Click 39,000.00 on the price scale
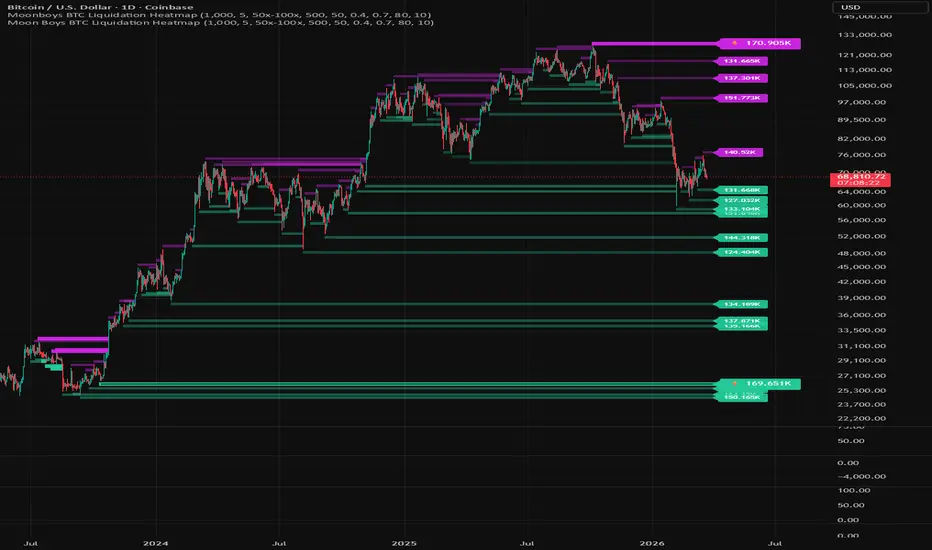 (861, 298)
